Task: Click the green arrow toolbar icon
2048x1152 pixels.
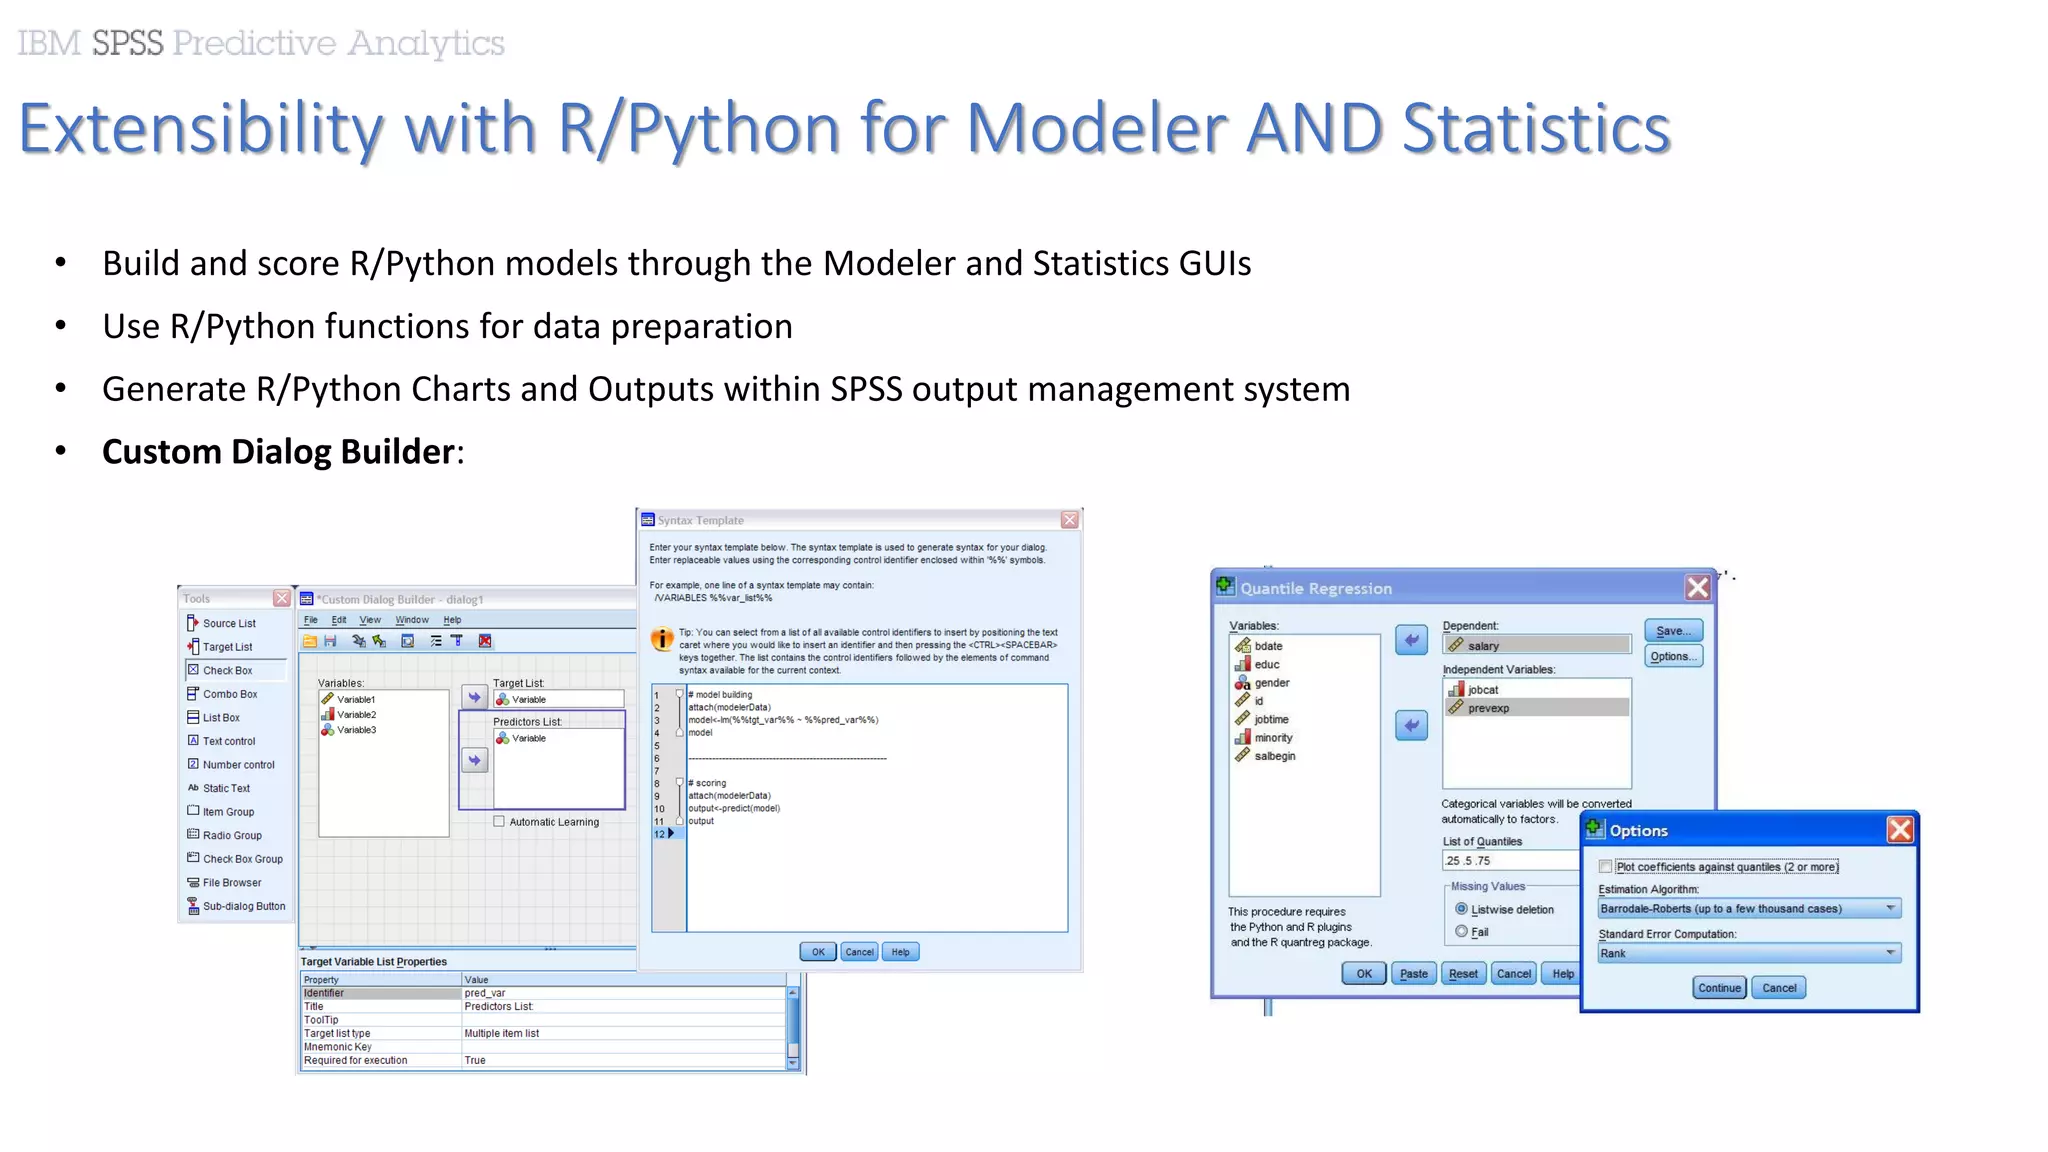Action: pos(379,641)
